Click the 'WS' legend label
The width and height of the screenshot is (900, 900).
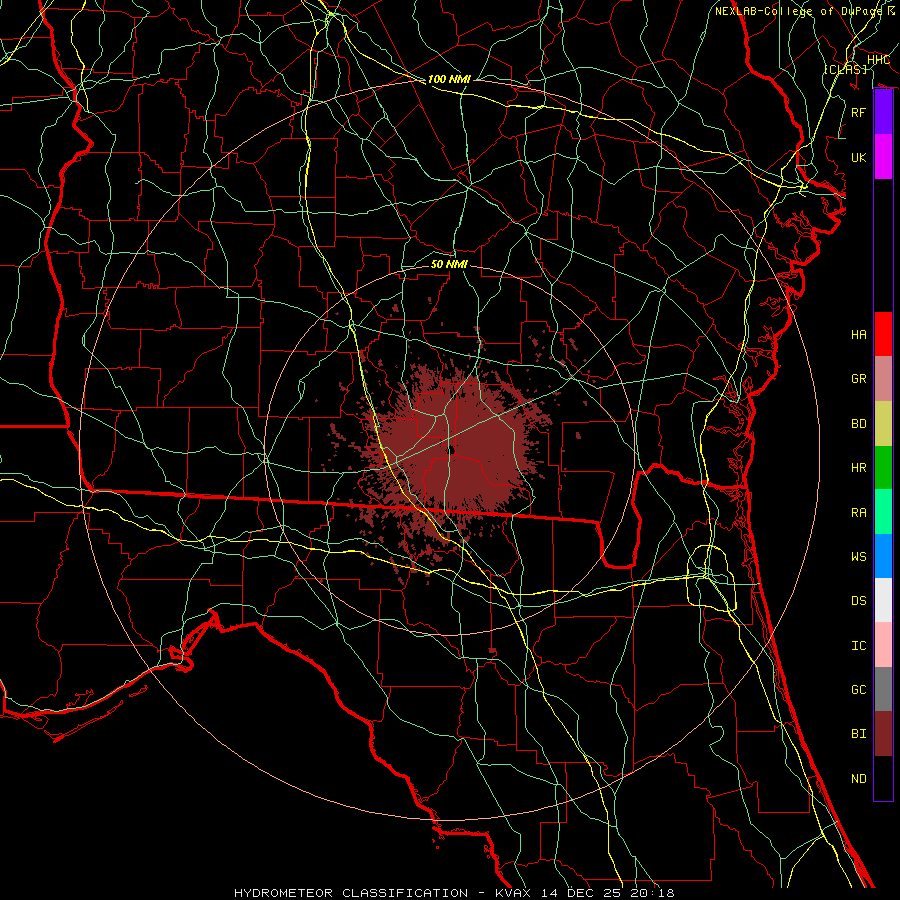[858, 557]
